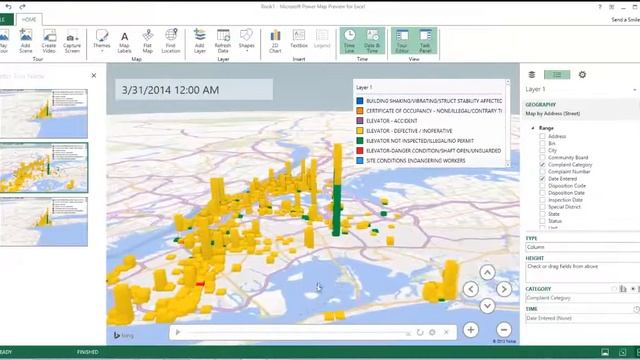Click the Legend ribbon button
The height and width of the screenshot is (360, 640).
coord(322,39)
